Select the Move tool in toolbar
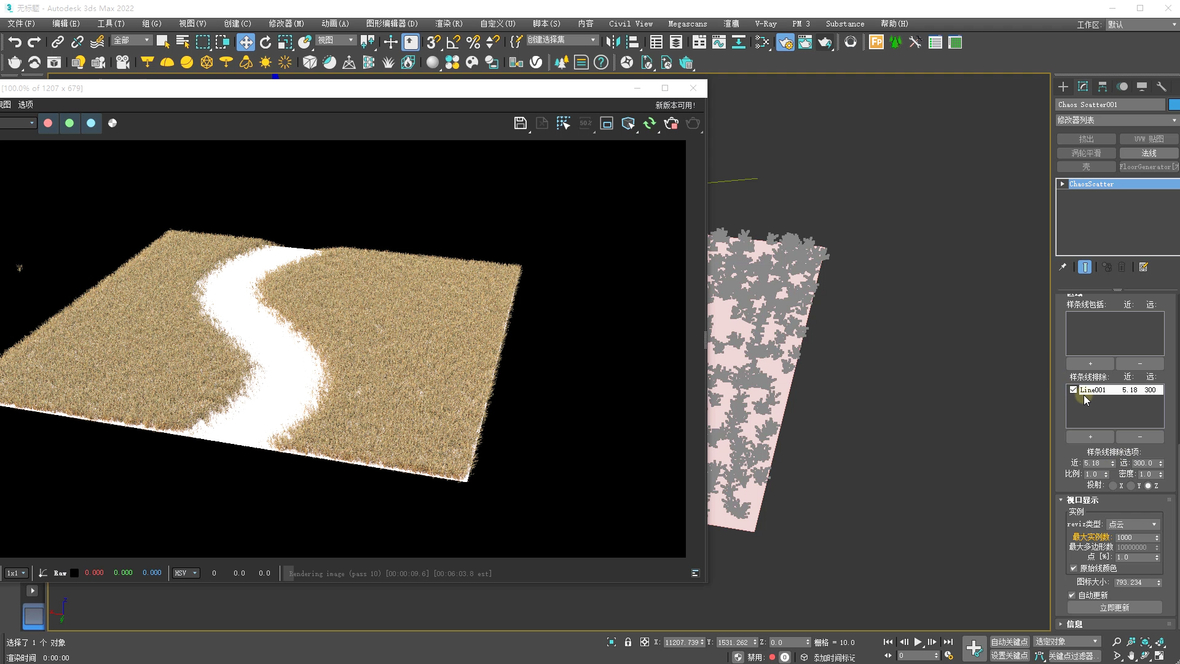 [245, 42]
